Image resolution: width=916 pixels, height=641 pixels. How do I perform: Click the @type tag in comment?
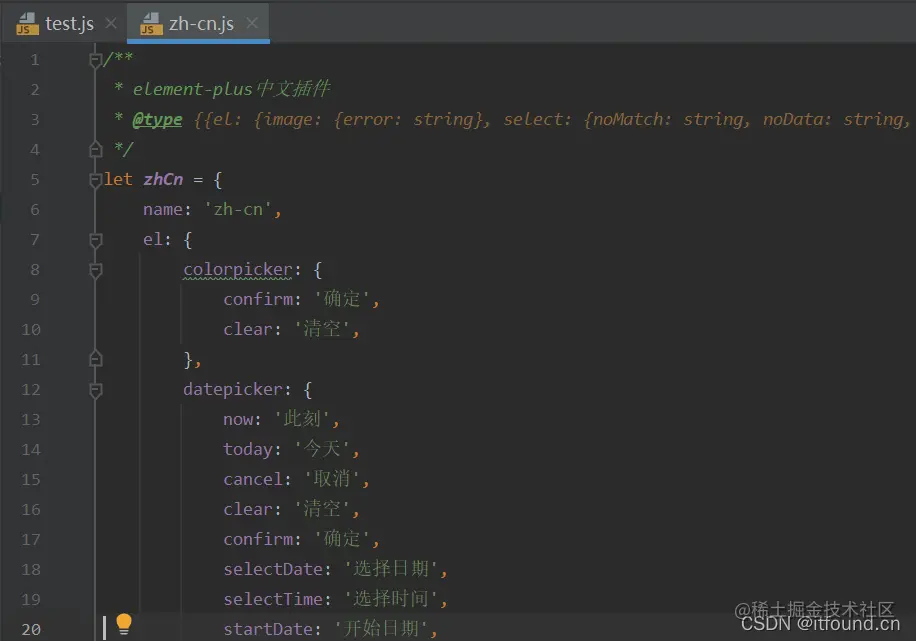pyautogui.click(x=157, y=119)
